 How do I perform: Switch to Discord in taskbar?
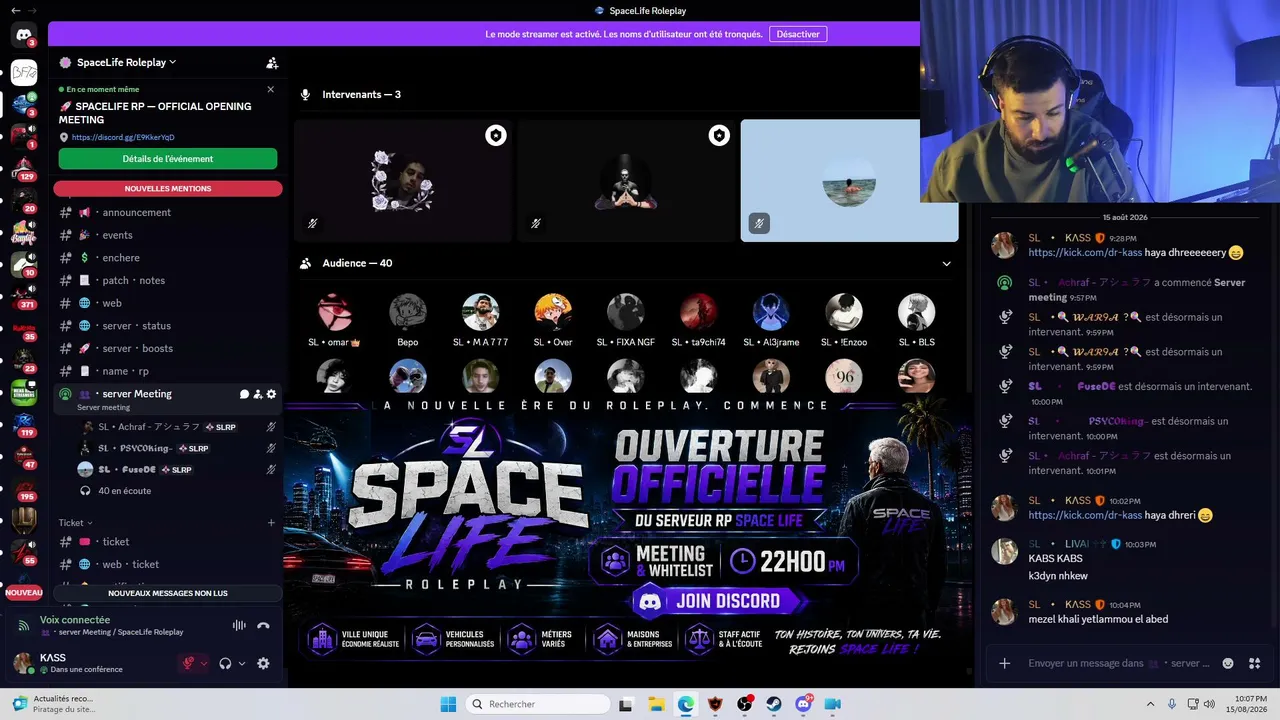click(804, 704)
